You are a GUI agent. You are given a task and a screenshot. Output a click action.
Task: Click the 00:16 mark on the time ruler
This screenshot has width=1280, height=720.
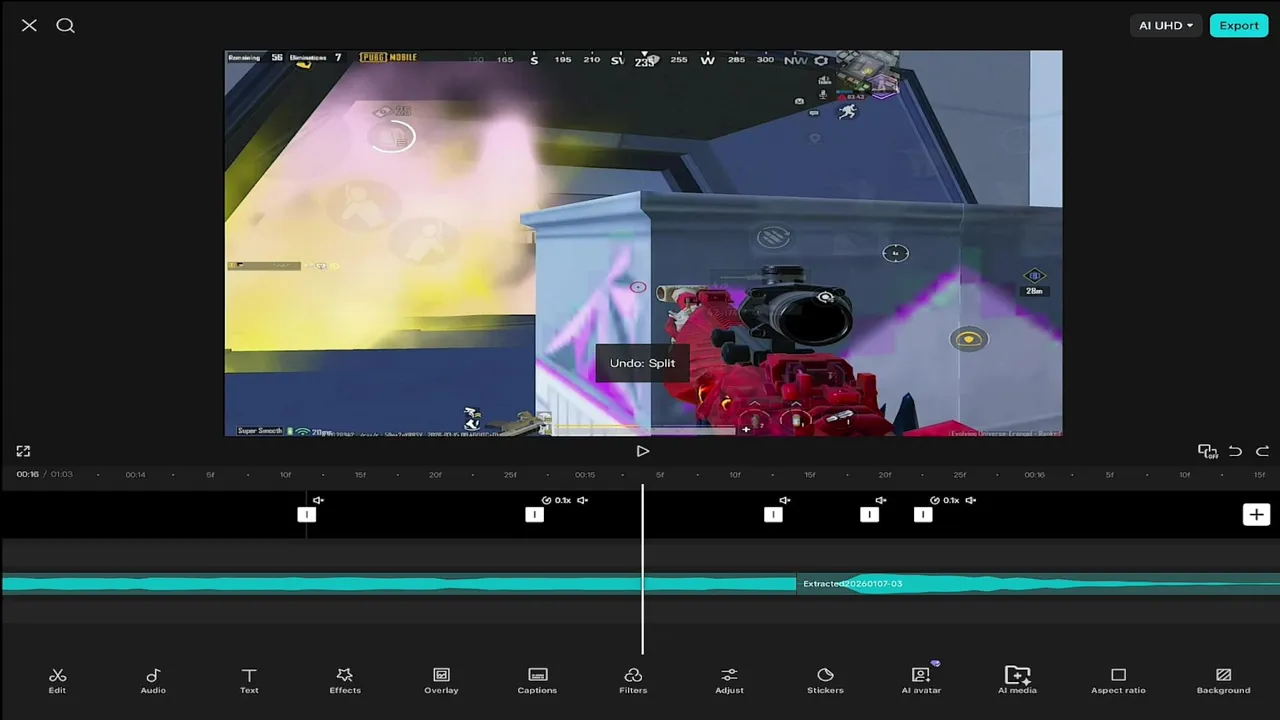[1035, 475]
